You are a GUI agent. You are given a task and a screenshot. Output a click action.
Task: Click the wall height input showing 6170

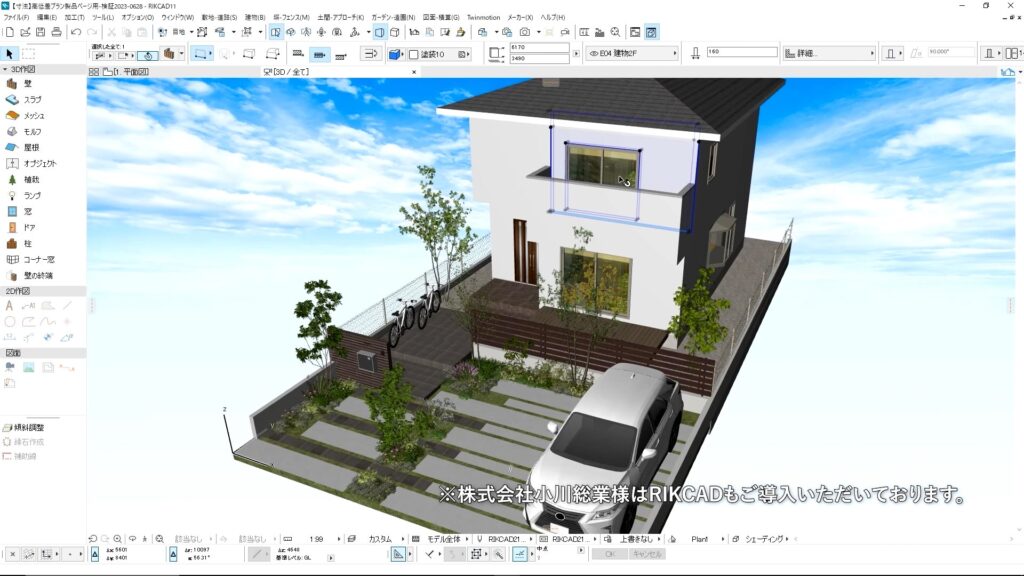[x=539, y=48]
